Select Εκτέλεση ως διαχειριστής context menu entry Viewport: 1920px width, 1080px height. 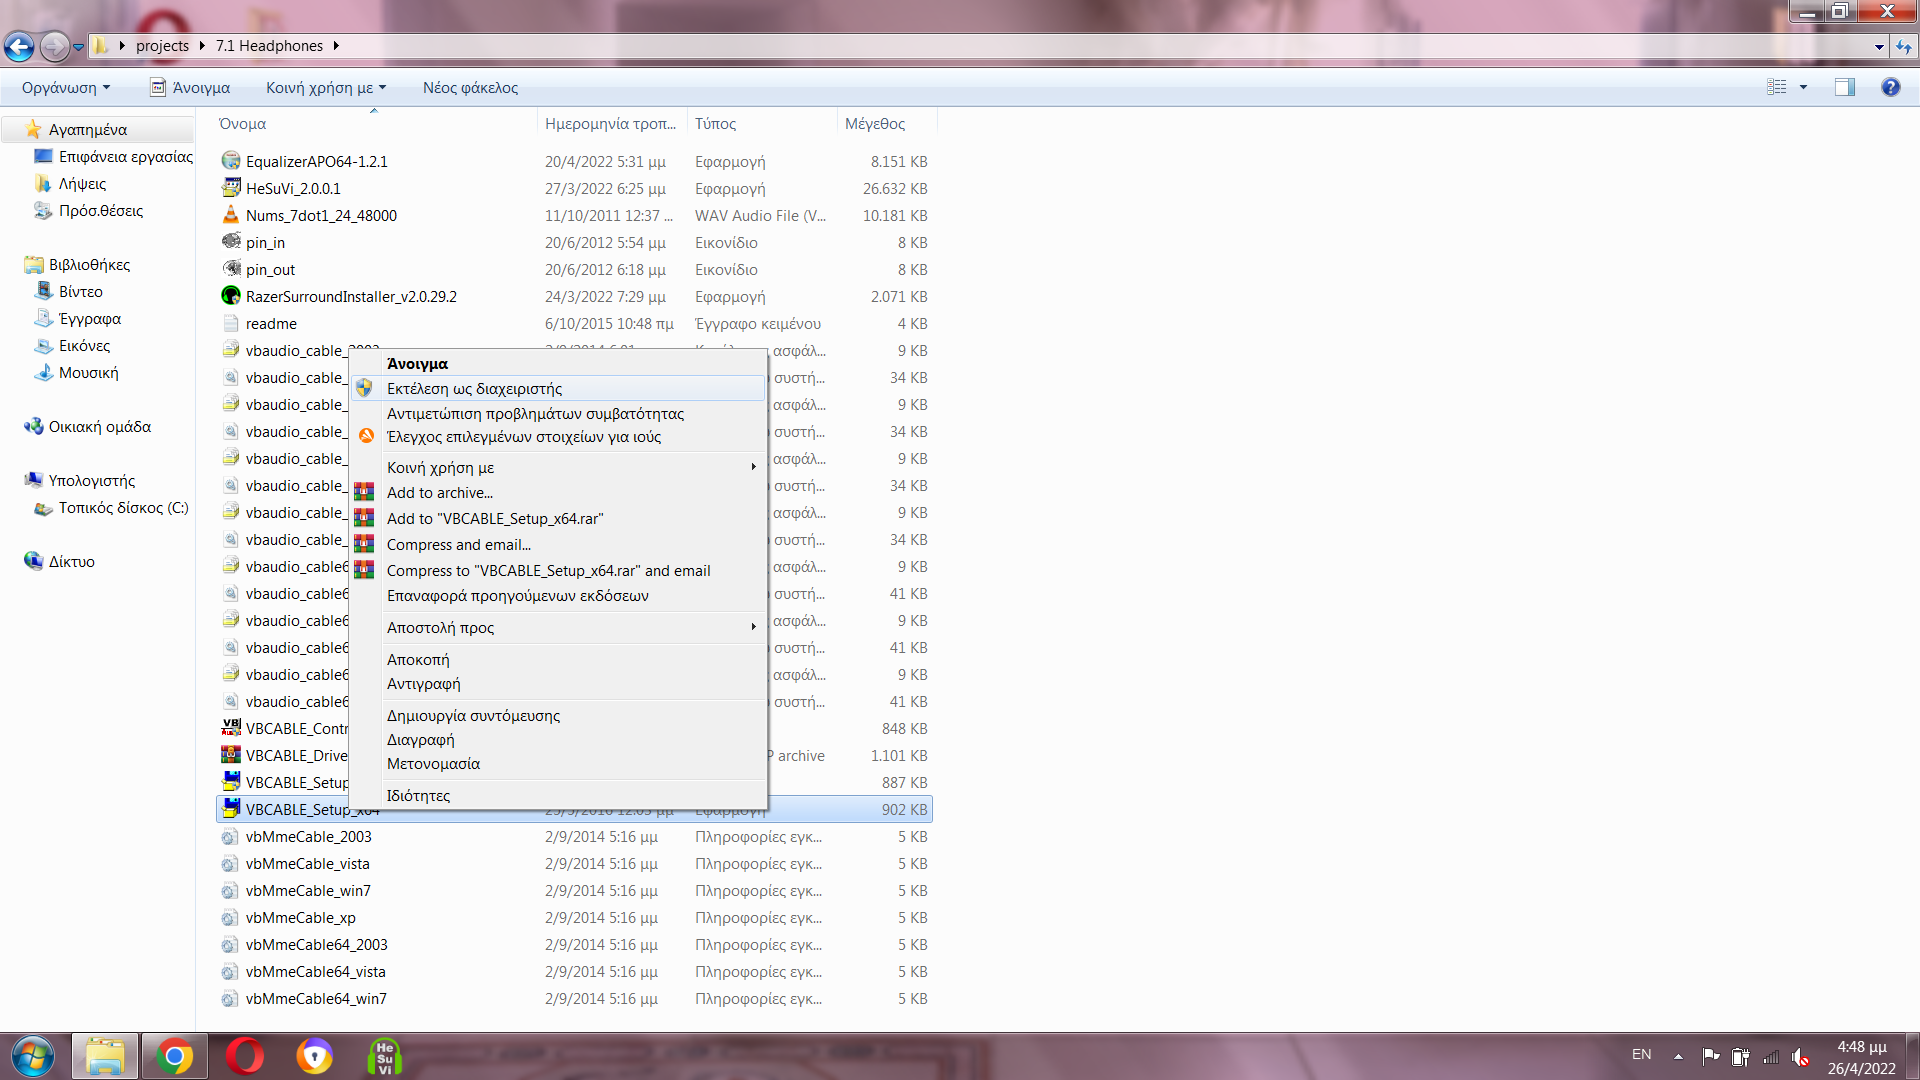click(475, 389)
